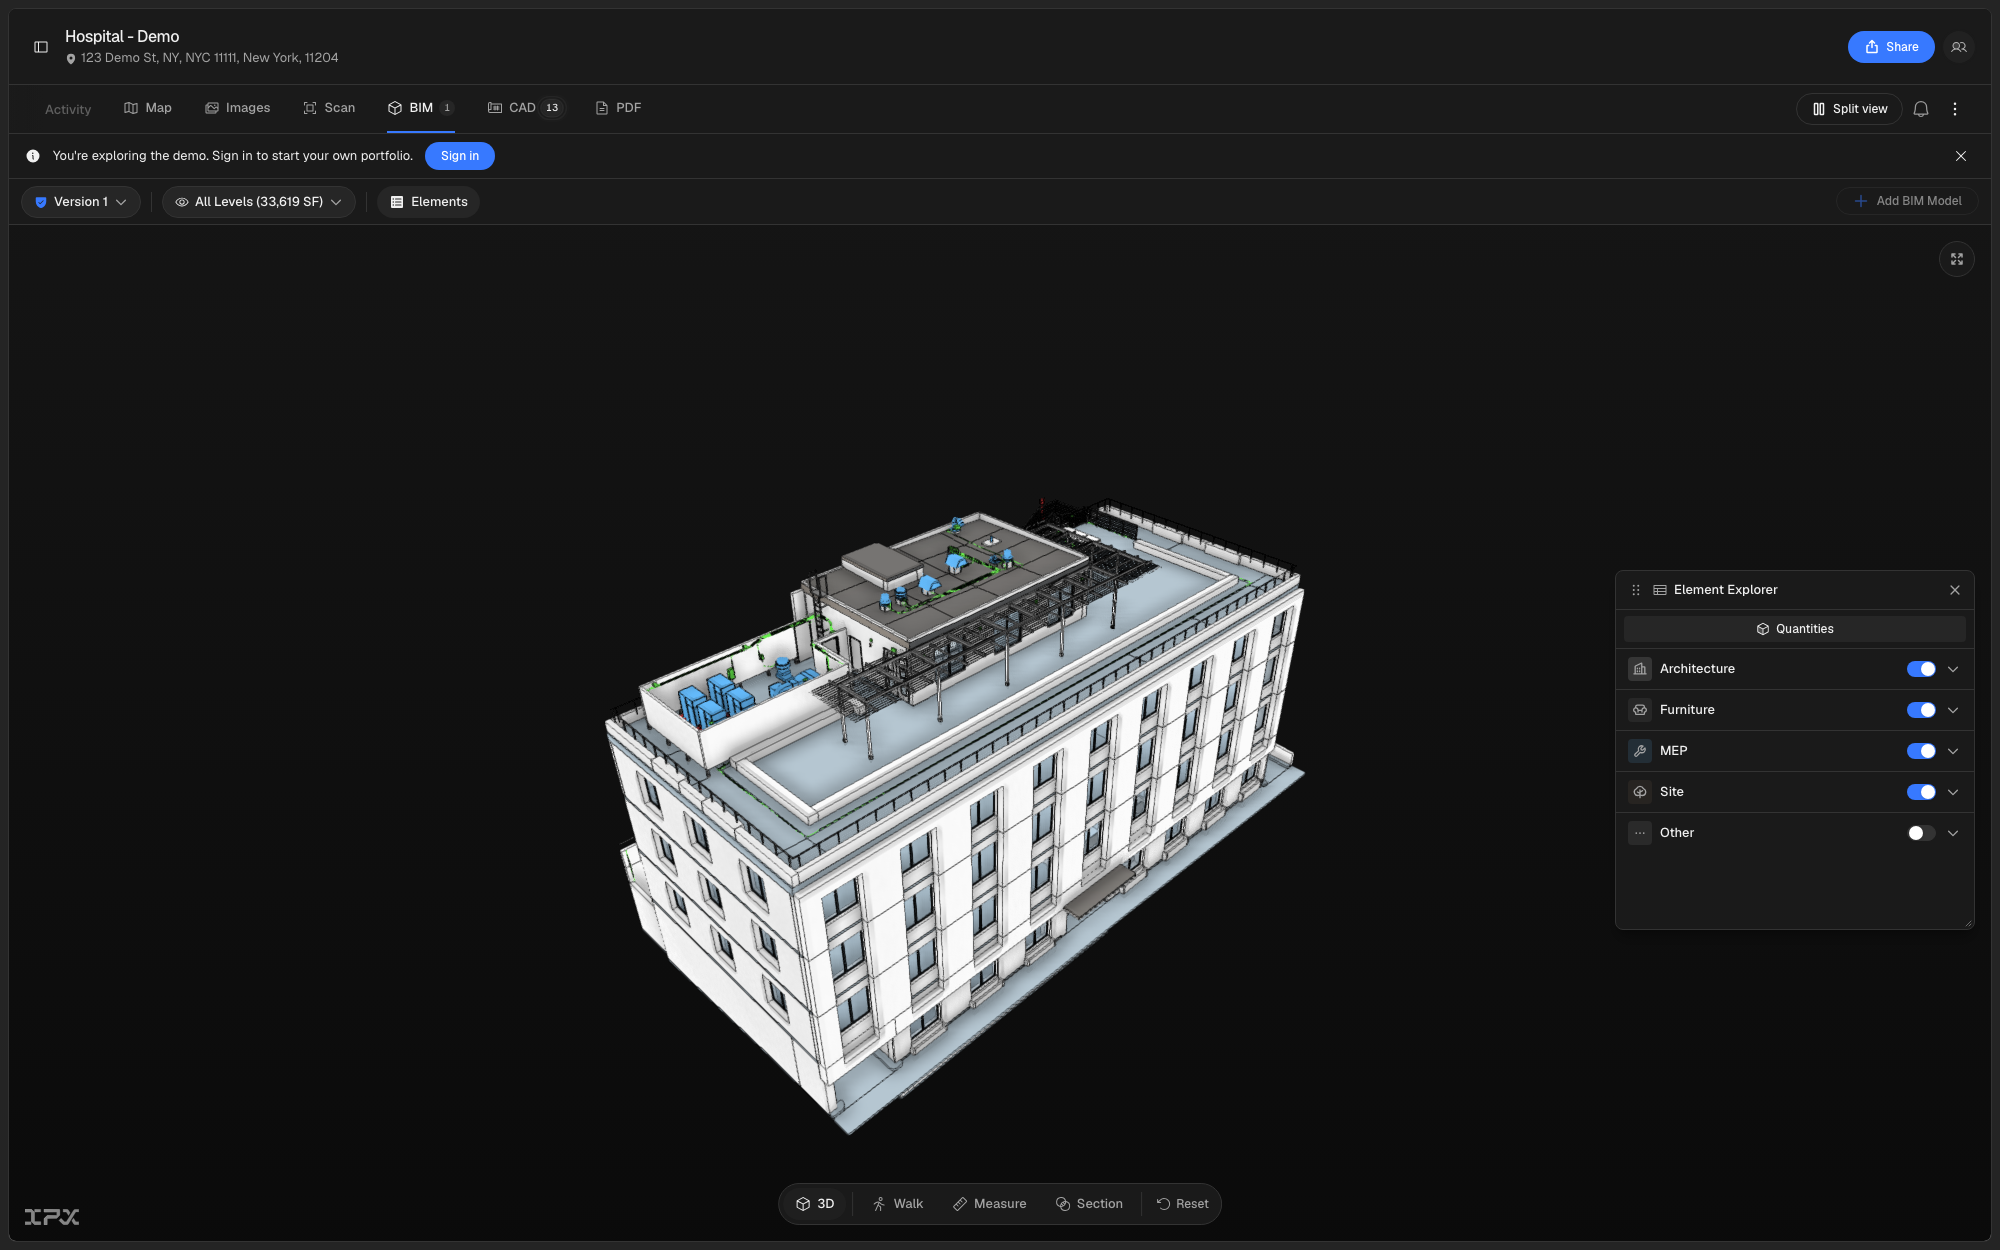This screenshot has width=2000, height=1250.
Task: Expand the Other category chevron
Action: pos(1953,833)
